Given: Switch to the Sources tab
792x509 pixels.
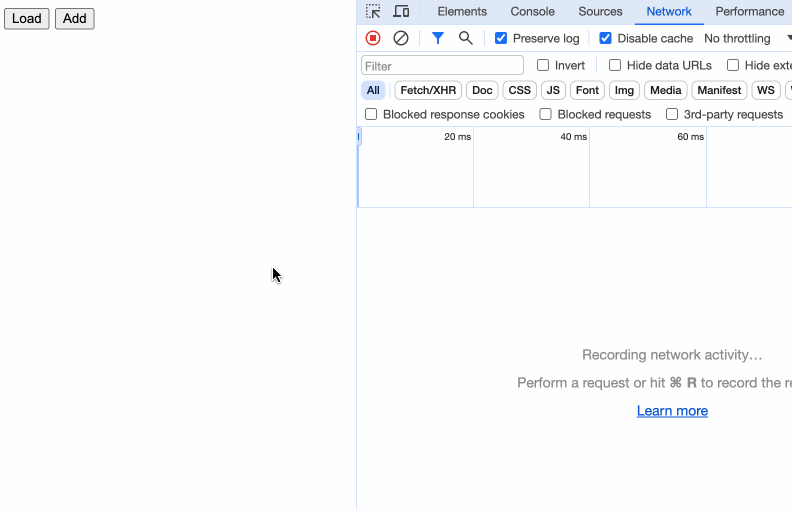Looking at the screenshot, I should (600, 12).
